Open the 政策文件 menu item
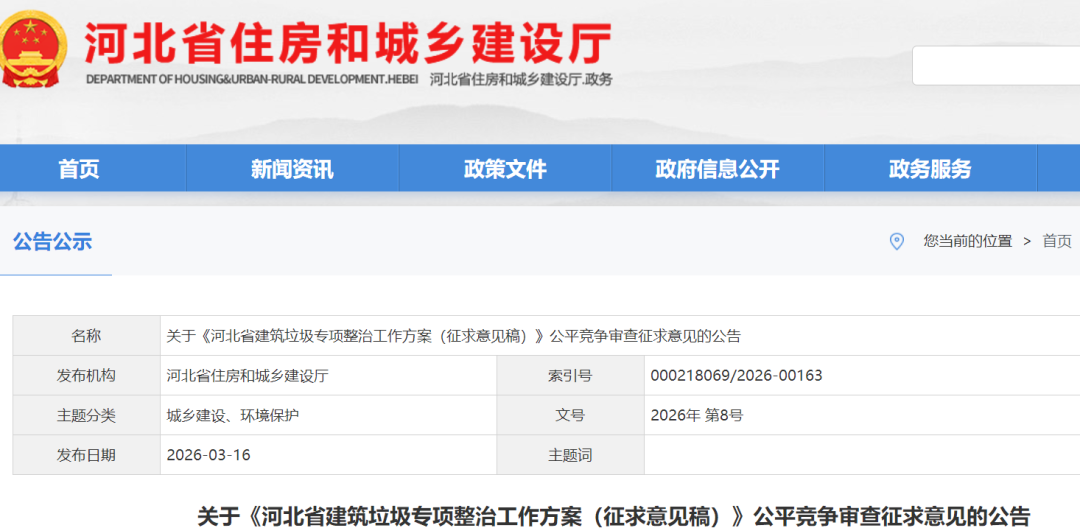Viewport: 1080px width, 528px height. pos(505,169)
